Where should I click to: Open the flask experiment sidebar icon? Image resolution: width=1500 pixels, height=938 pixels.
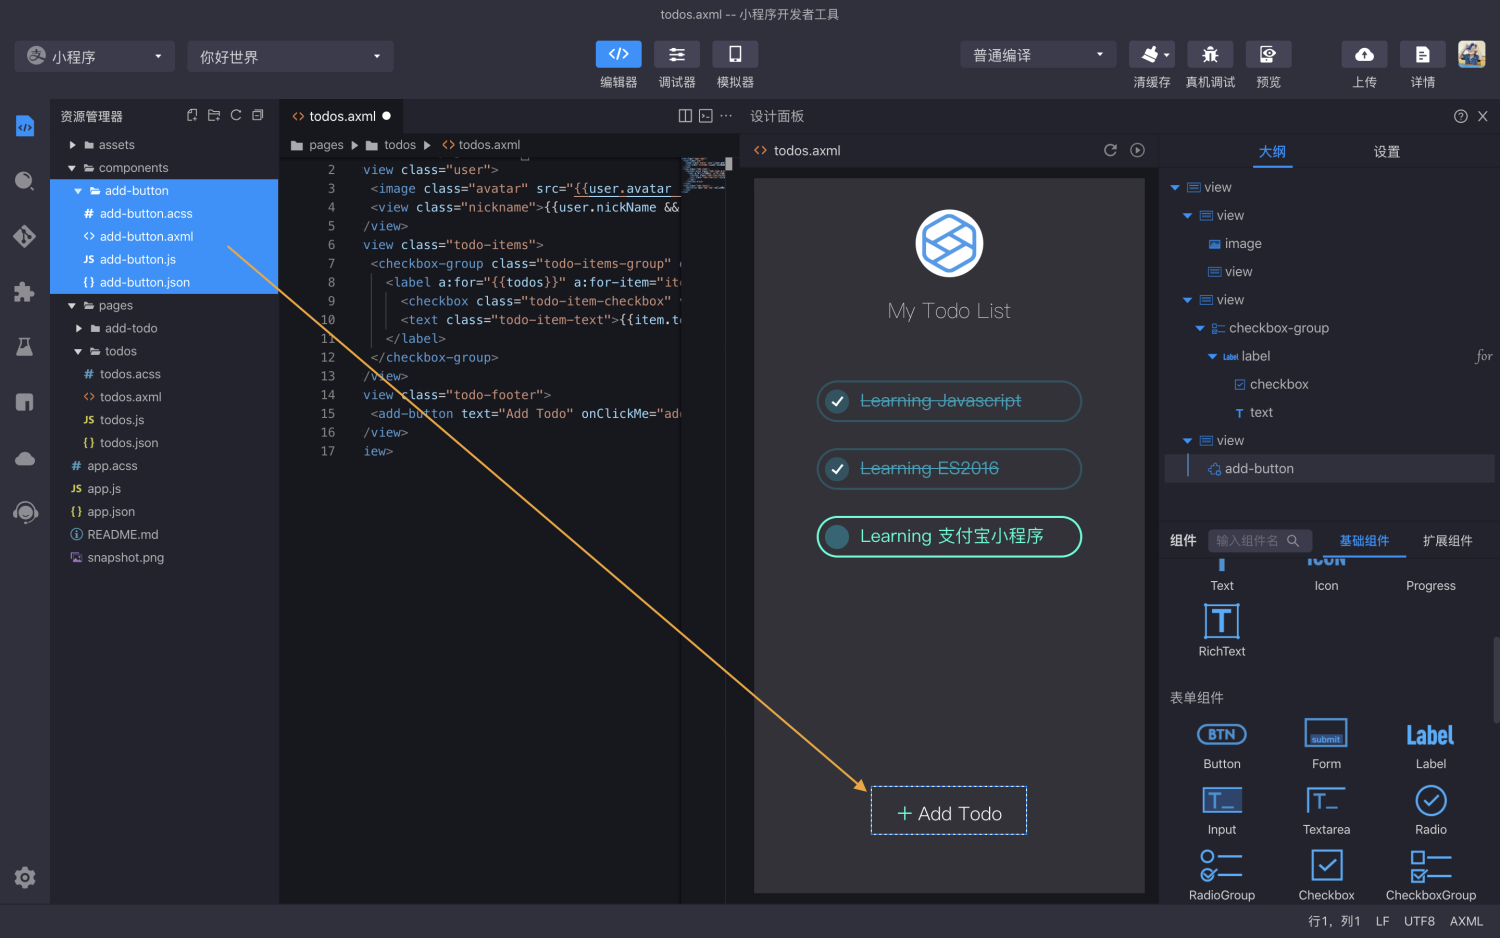pyautogui.click(x=25, y=347)
